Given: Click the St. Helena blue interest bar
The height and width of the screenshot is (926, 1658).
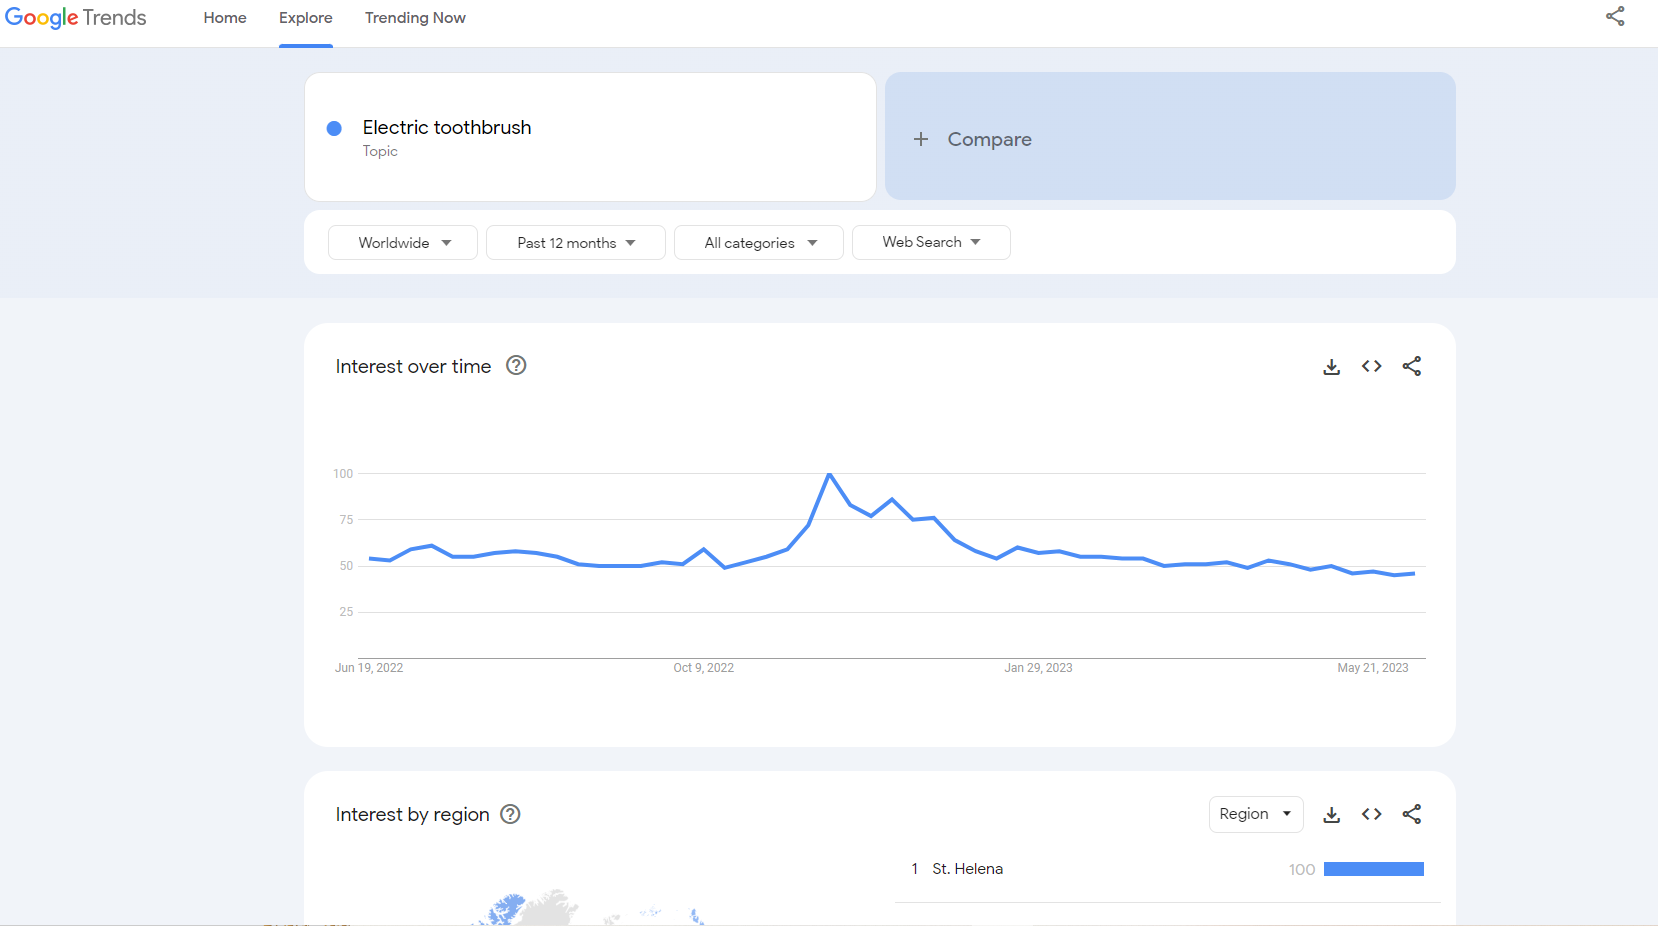Looking at the screenshot, I should pyautogui.click(x=1374, y=869).
